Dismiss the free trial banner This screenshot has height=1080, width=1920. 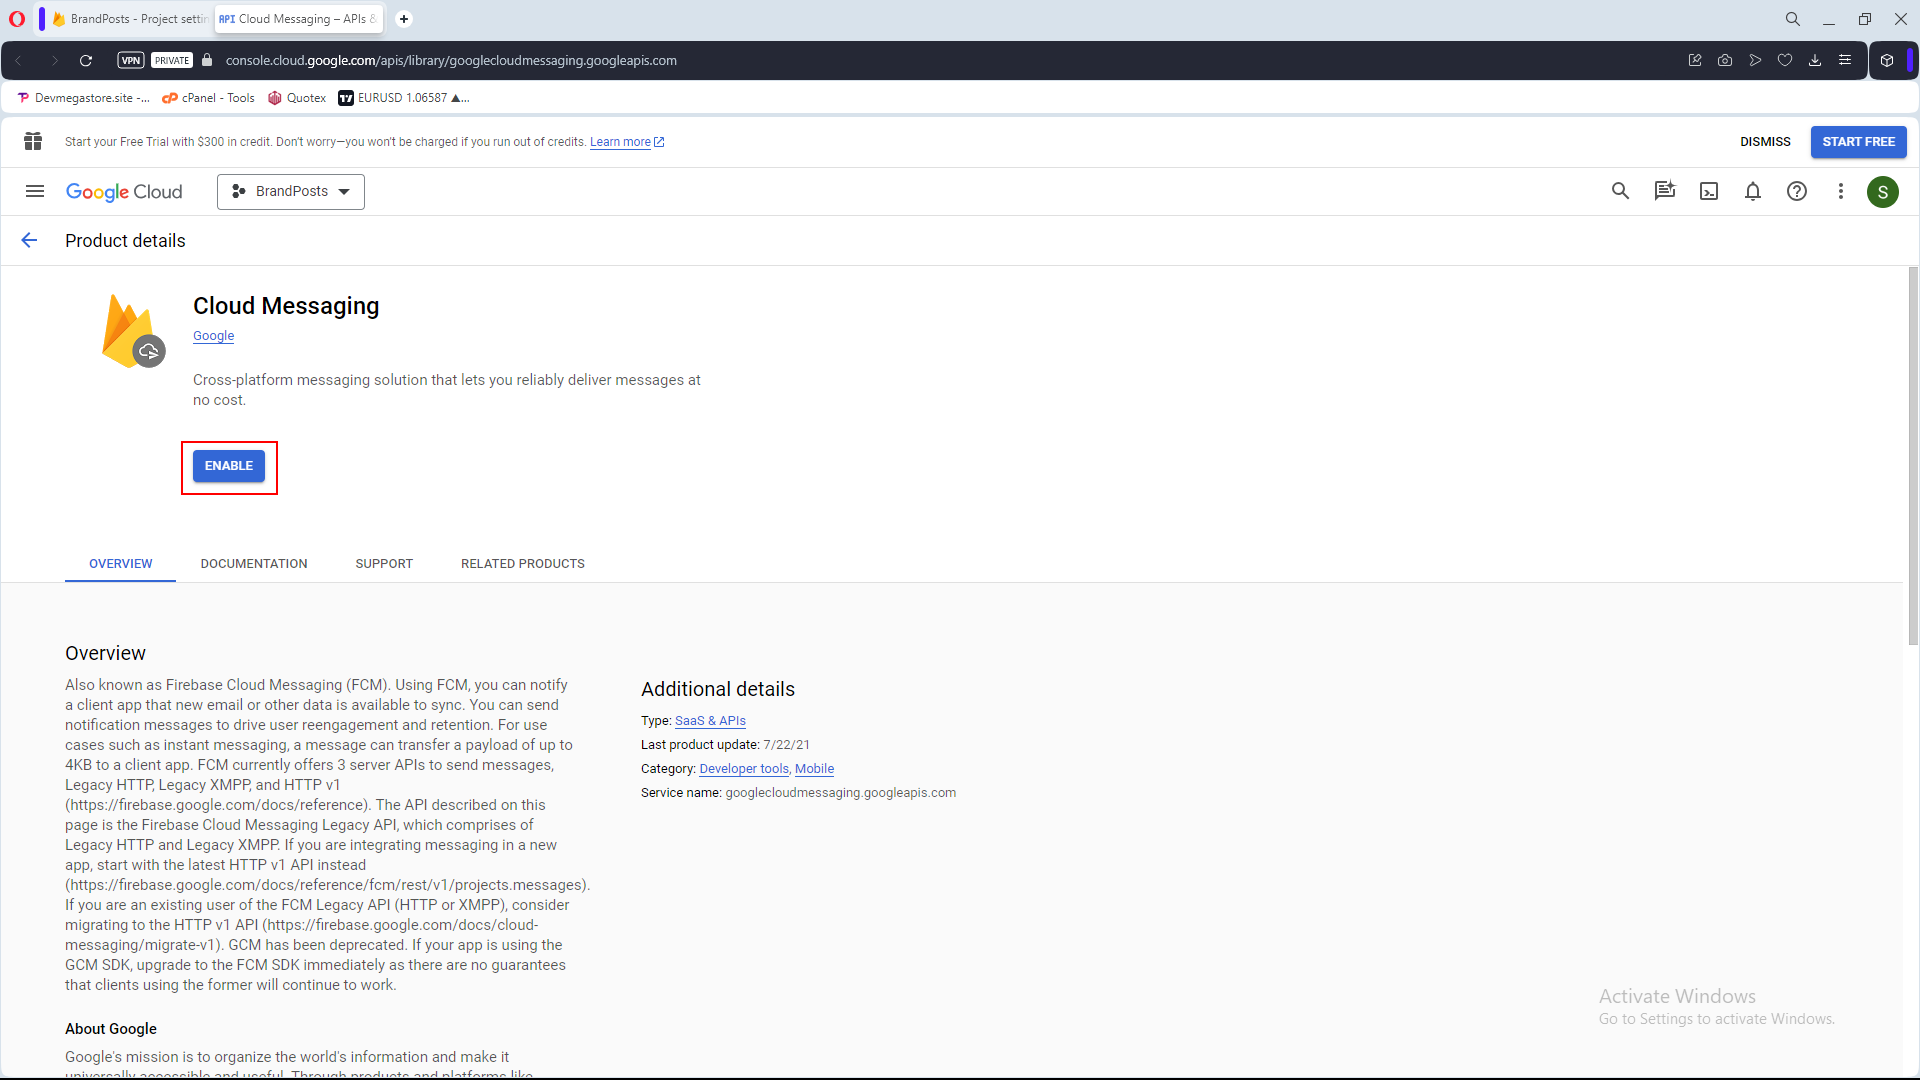(x=1765, y=142)
